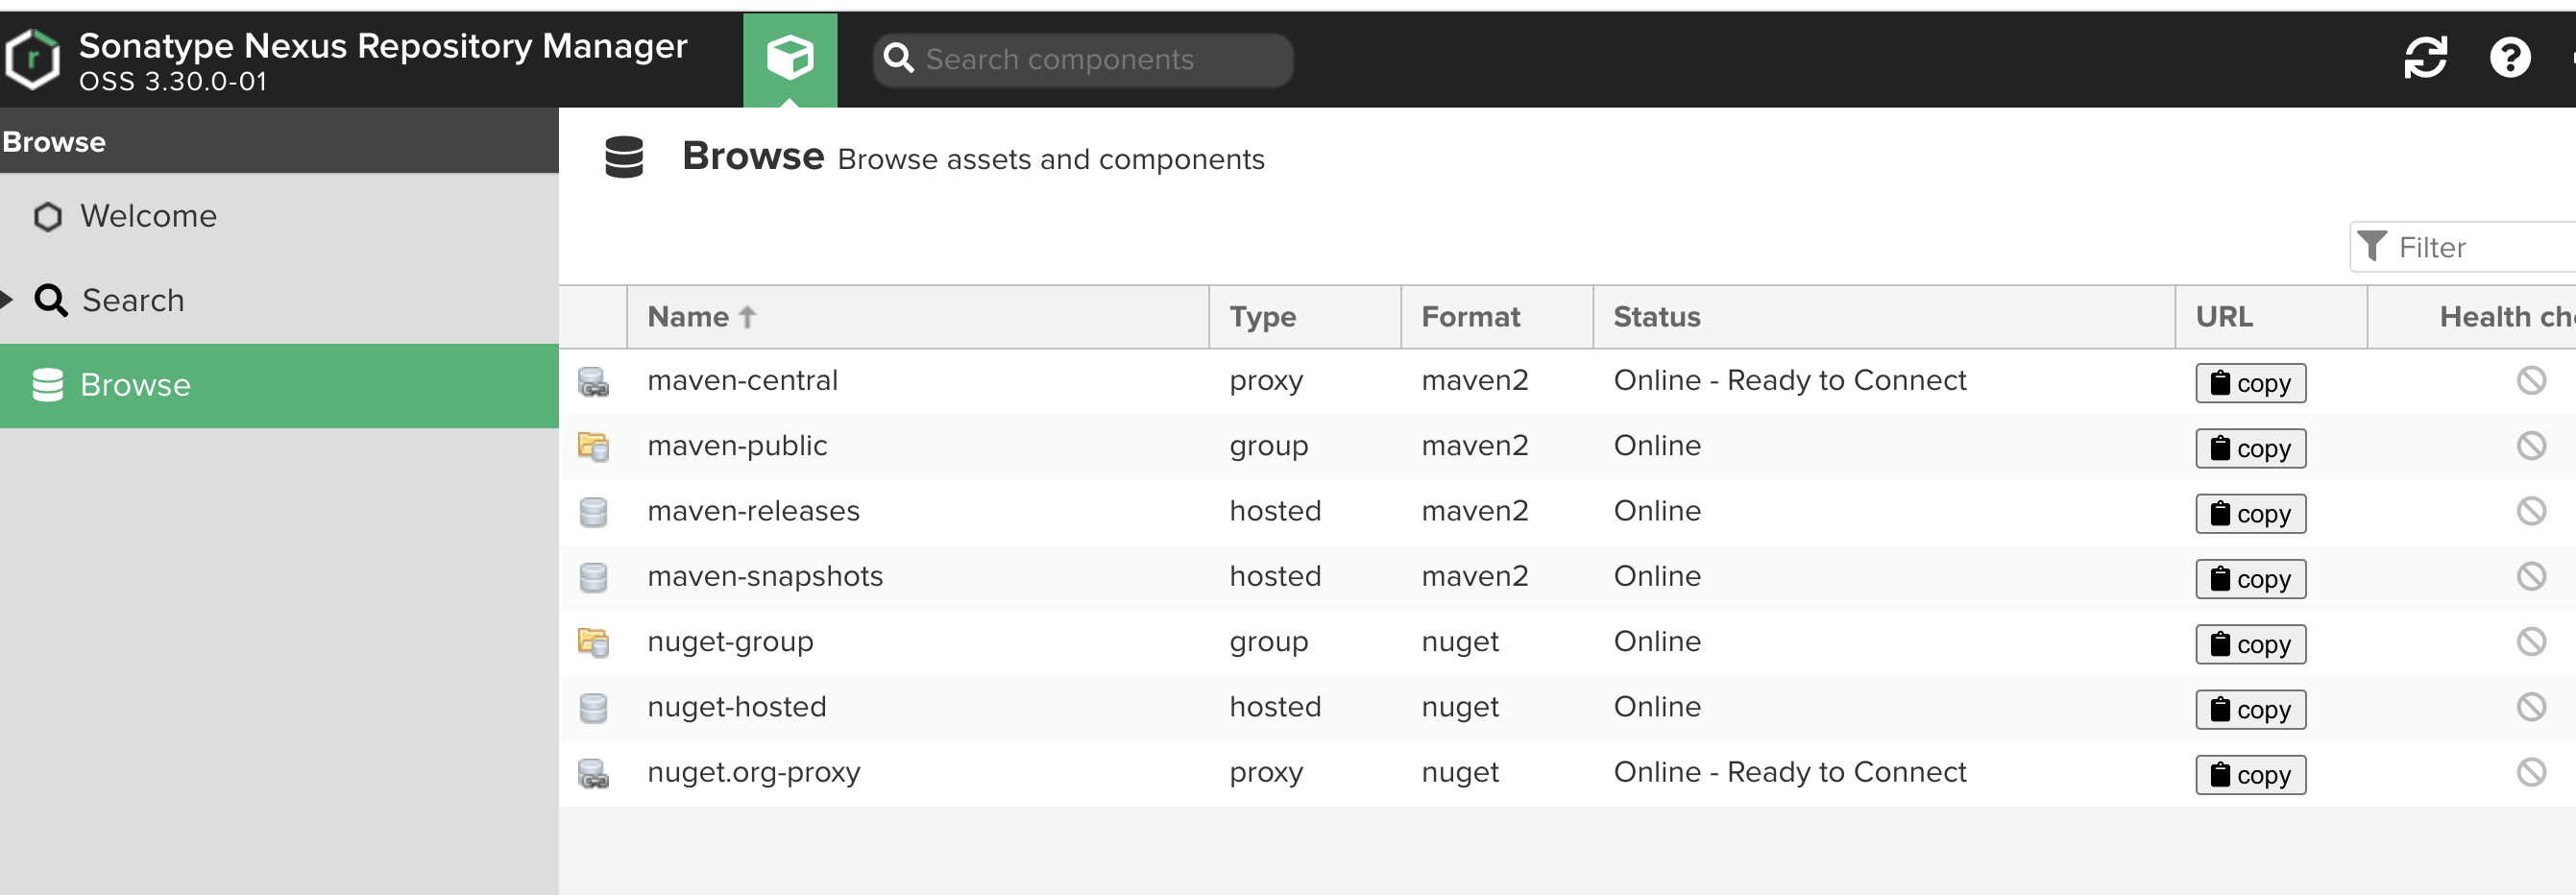Click nuget.org-proxy's Online - Ready to Connect status
The width and height of the screenshot is (2576, 895).
click(1789, 772)
